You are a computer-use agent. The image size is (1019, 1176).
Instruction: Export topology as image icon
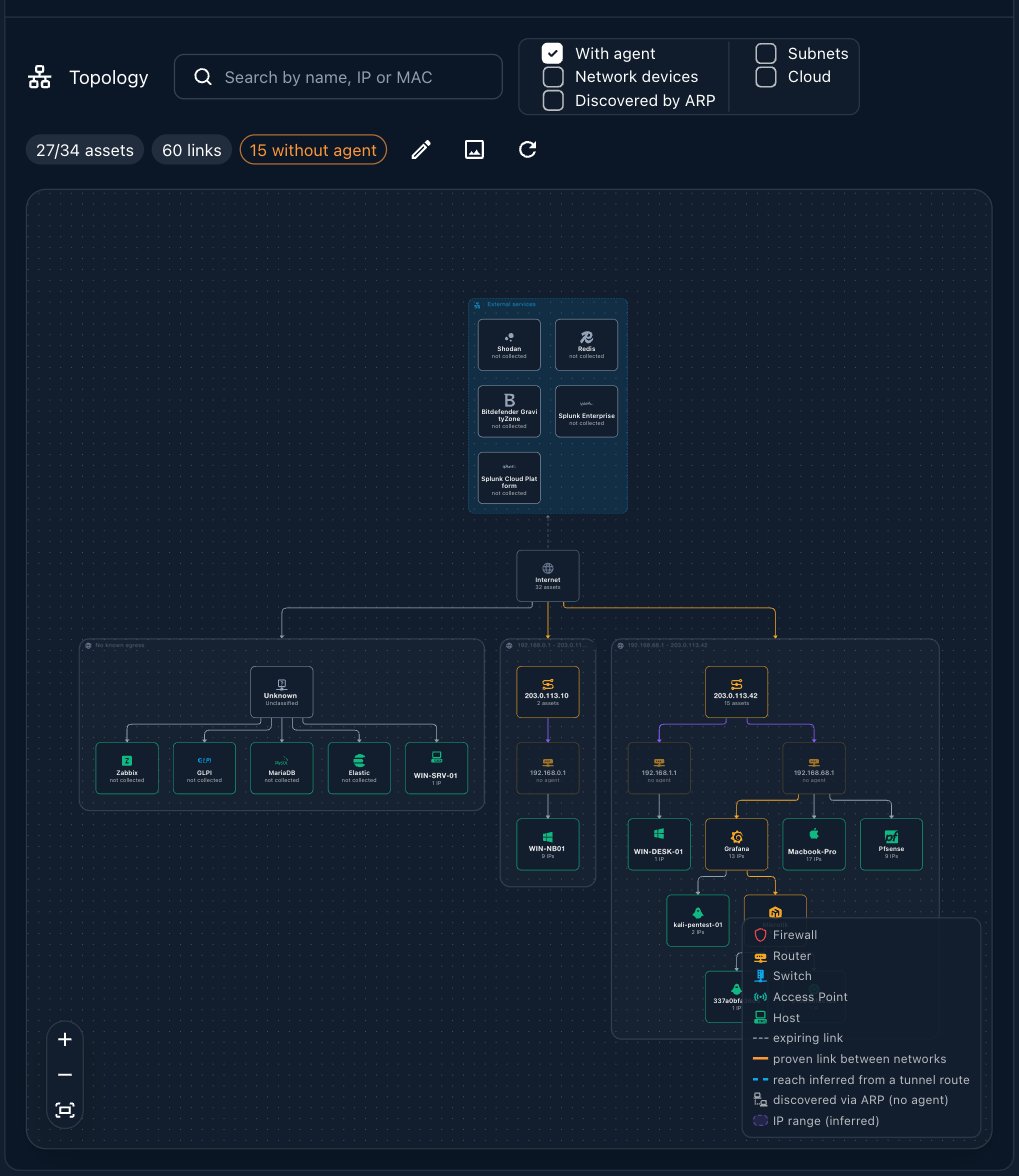[x=475, y=150]
